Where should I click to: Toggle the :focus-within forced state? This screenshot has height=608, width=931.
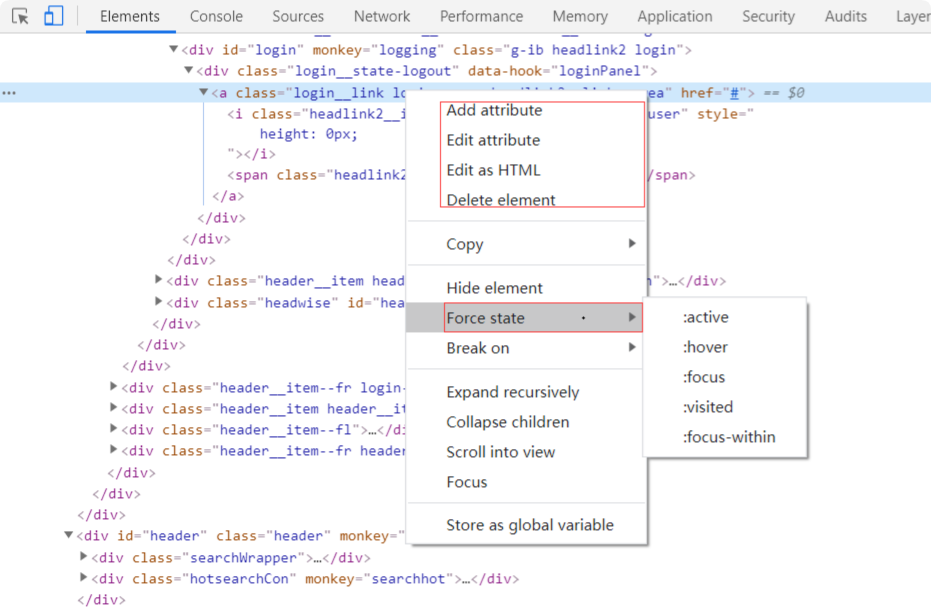(729, 437)
